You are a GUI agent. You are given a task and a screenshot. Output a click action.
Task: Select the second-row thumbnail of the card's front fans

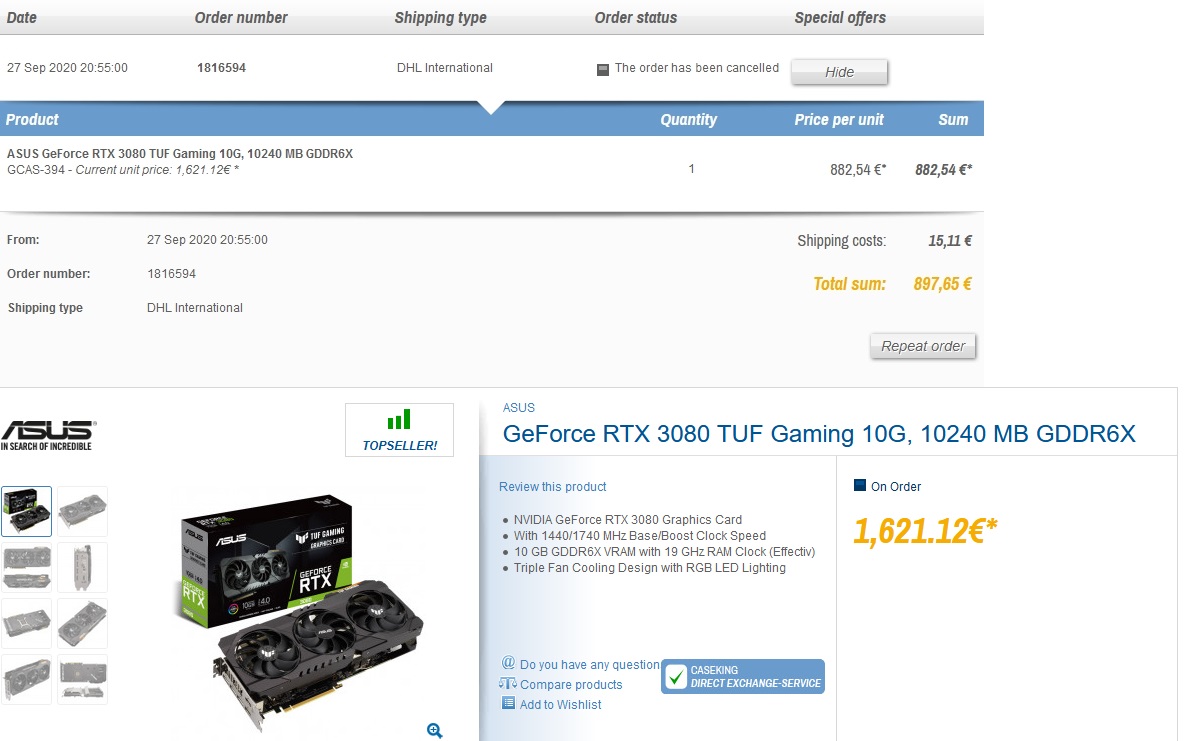(x=27, y=567)
